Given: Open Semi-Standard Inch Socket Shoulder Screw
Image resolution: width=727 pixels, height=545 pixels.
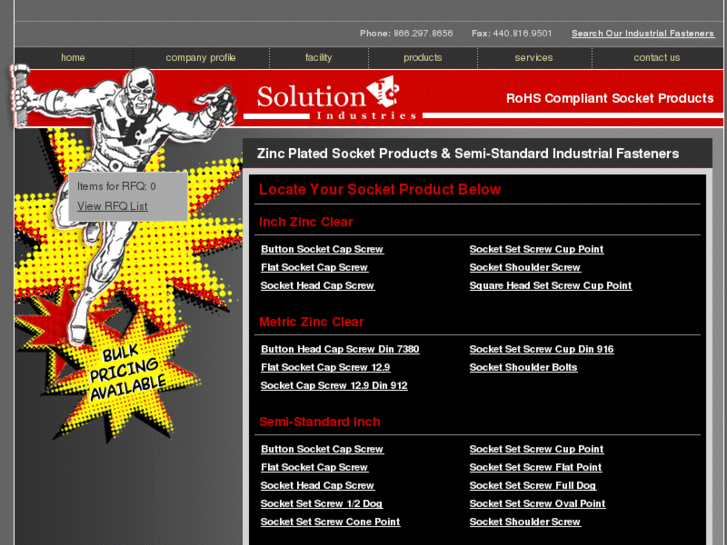Looking at the screenshot, I should 525,522.
